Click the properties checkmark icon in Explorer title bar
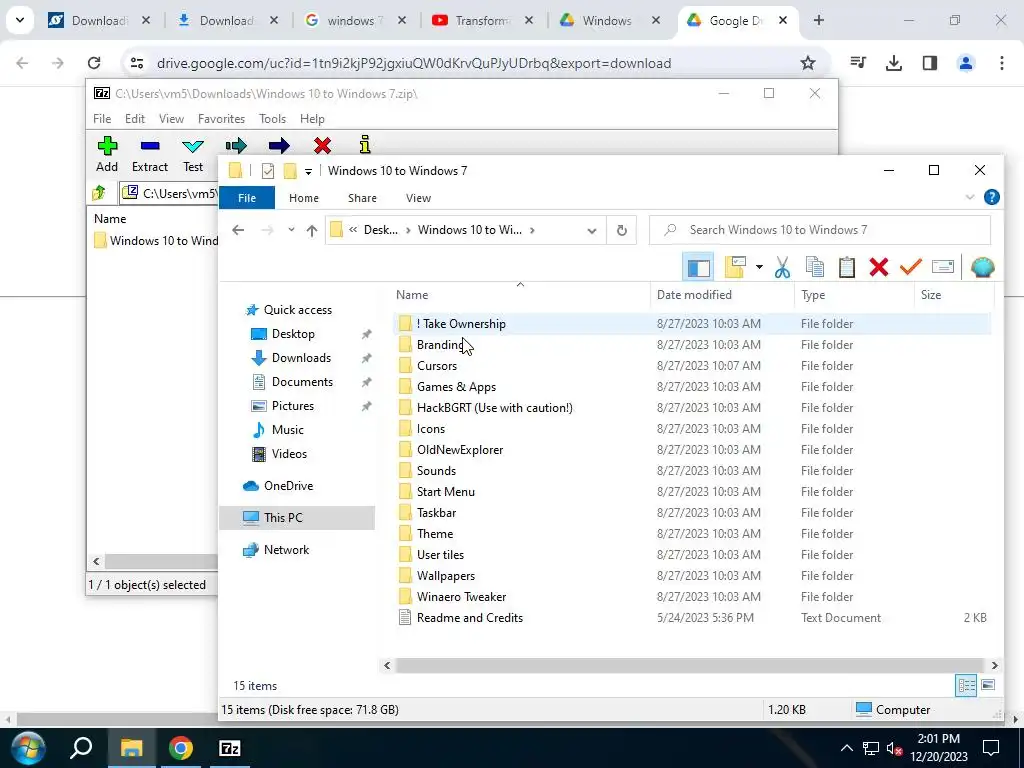The width and height of the screenshot is (1024, 768). pos(268,171)
